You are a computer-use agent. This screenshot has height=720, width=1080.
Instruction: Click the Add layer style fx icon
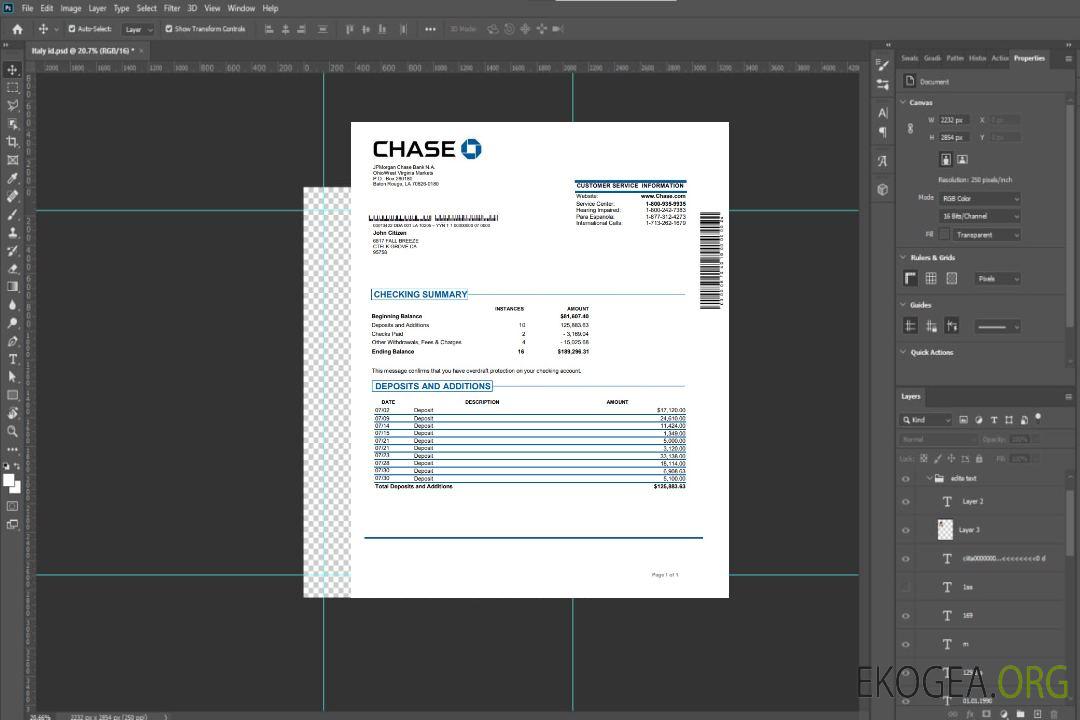(970, 714)
